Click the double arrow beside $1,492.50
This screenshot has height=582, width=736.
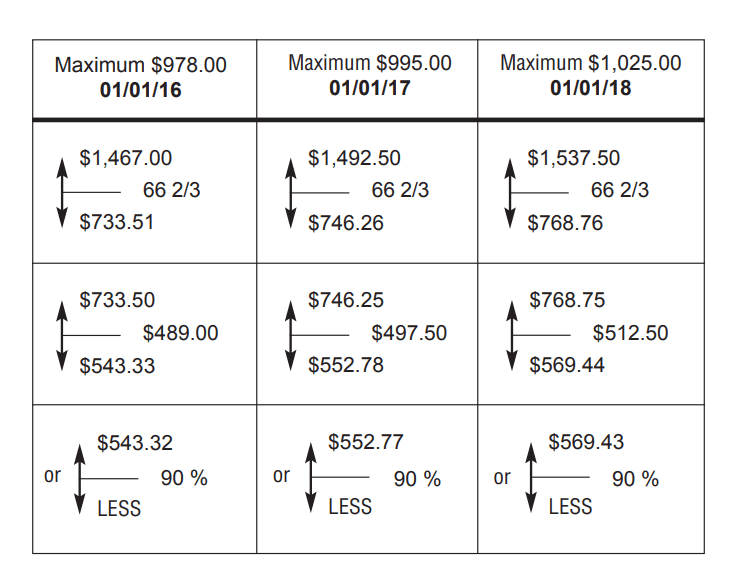[291, 190]
